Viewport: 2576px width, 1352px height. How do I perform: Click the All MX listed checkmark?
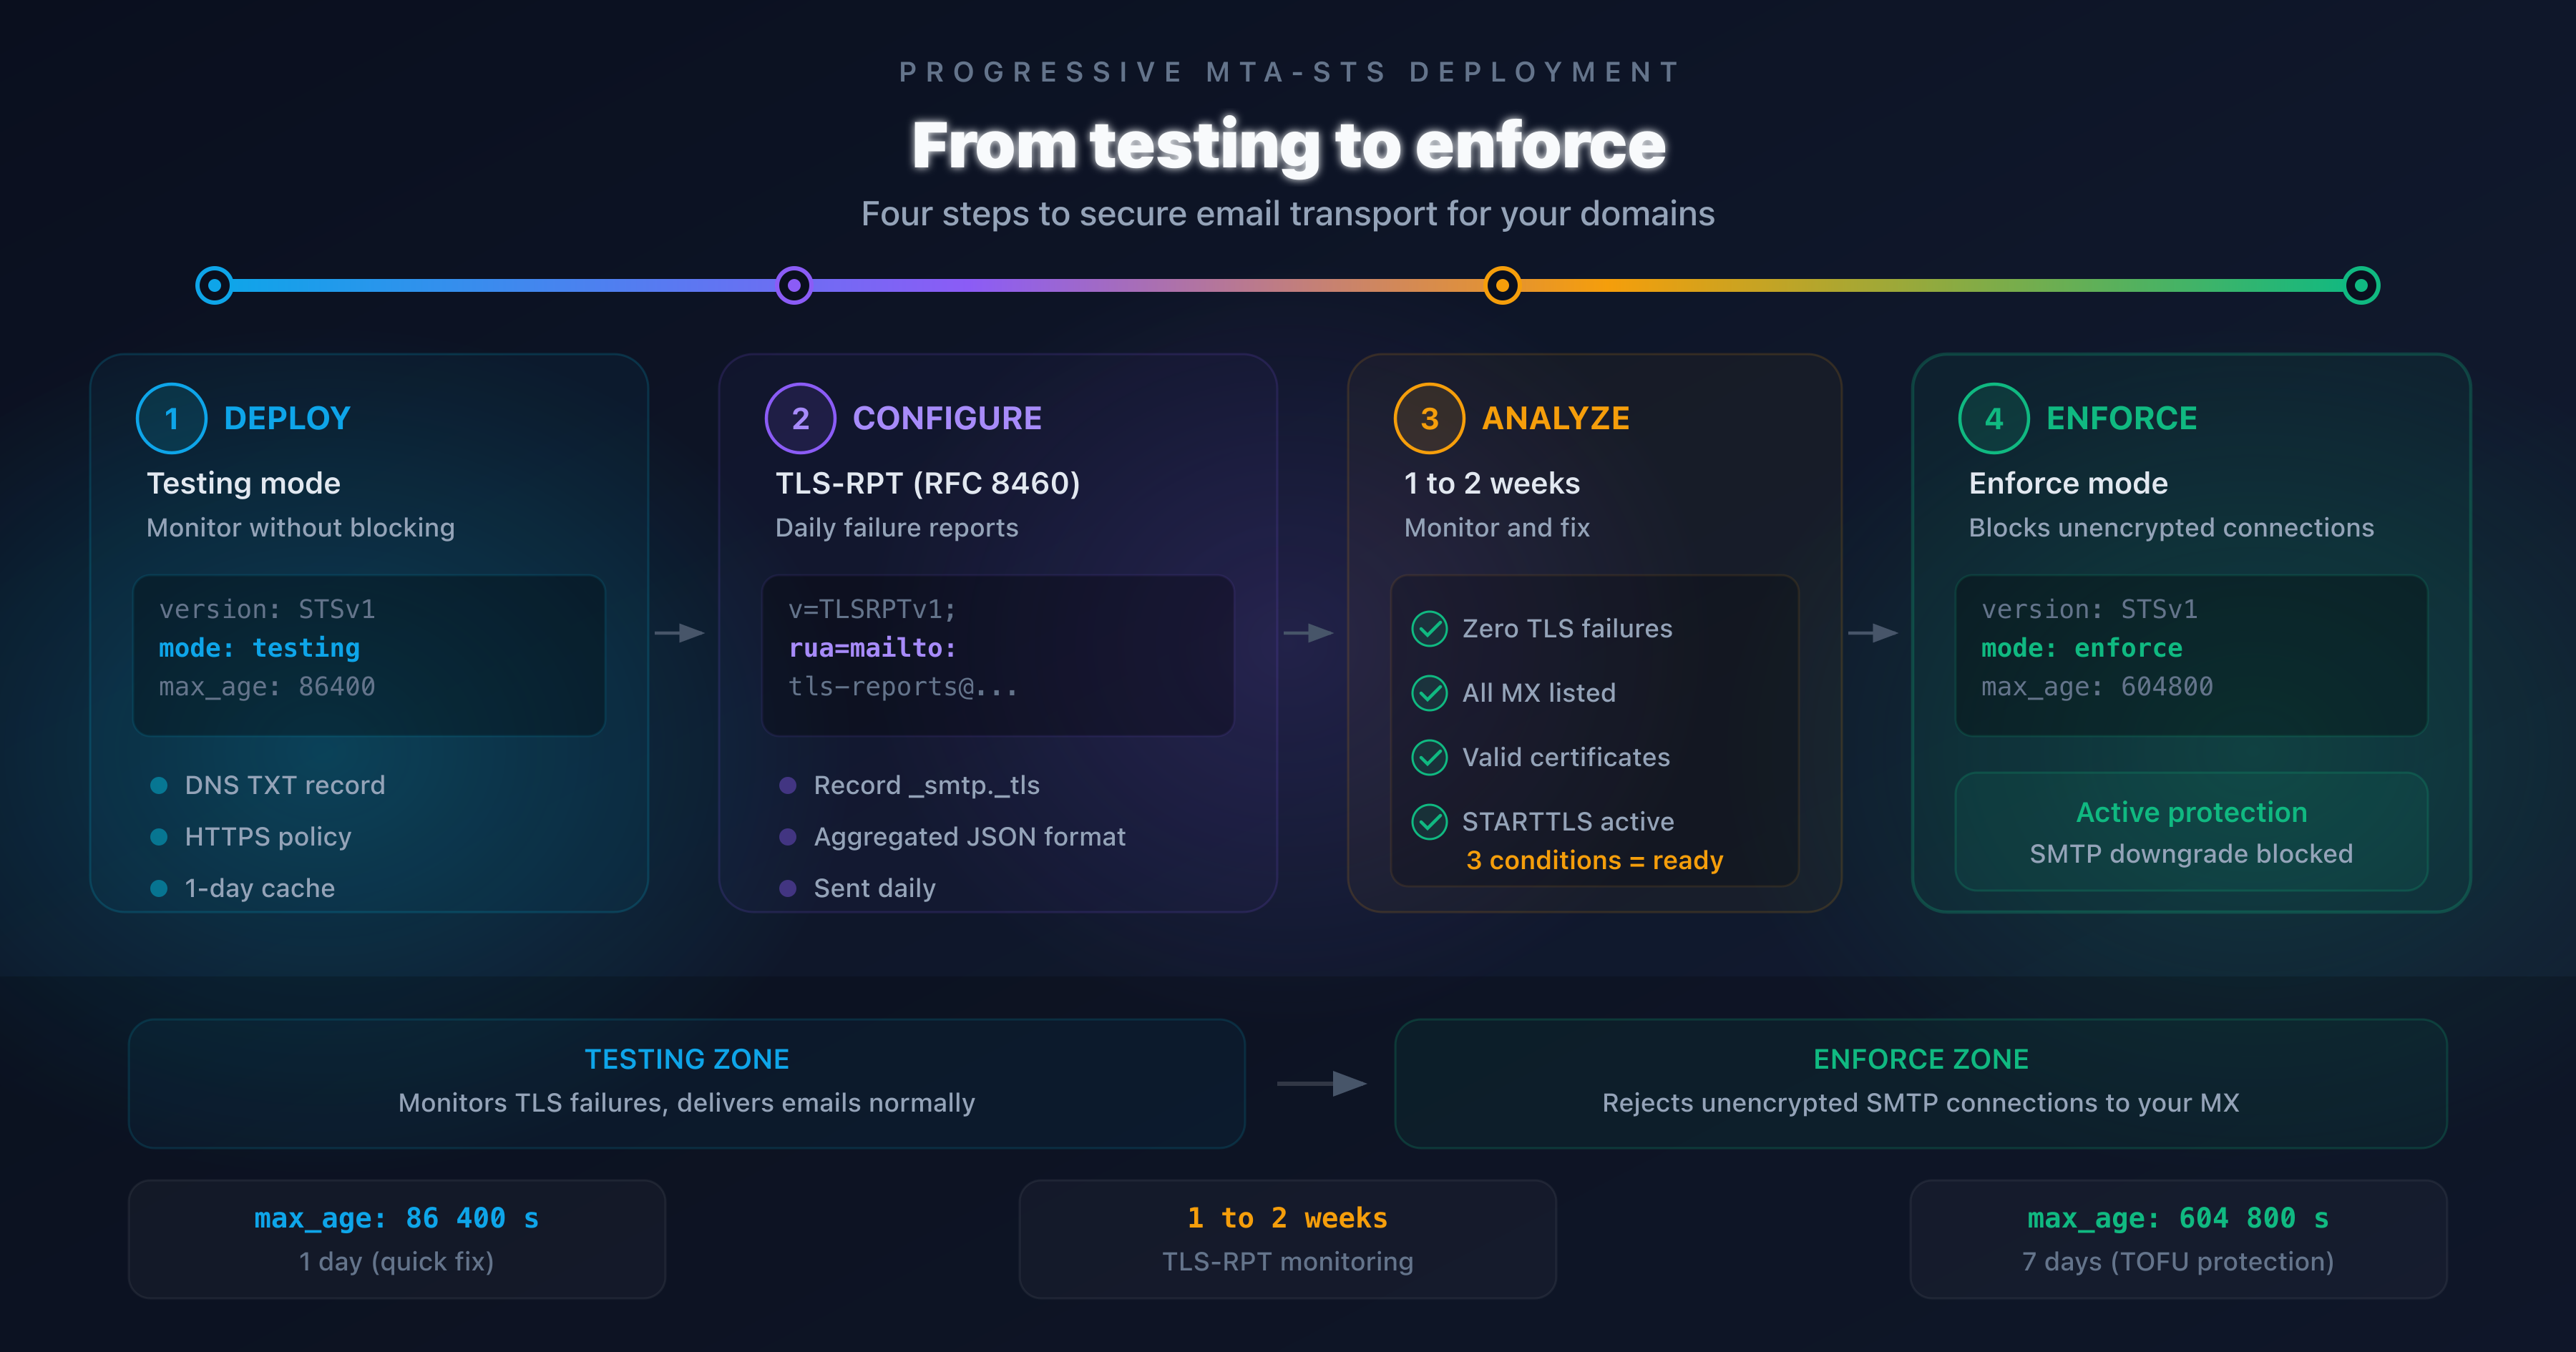[x=1429, y=693]
